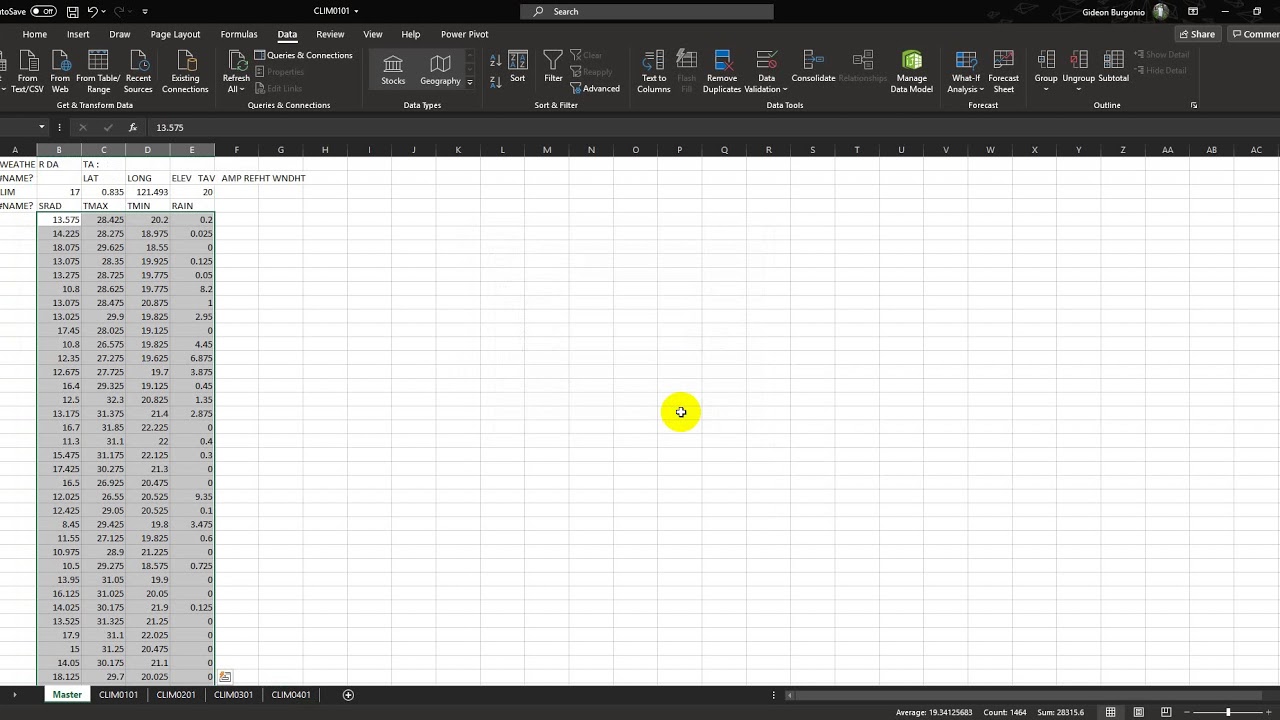Expand the Name Box dropdown
Screen dimensions: 1280x720
click(42, 127)
